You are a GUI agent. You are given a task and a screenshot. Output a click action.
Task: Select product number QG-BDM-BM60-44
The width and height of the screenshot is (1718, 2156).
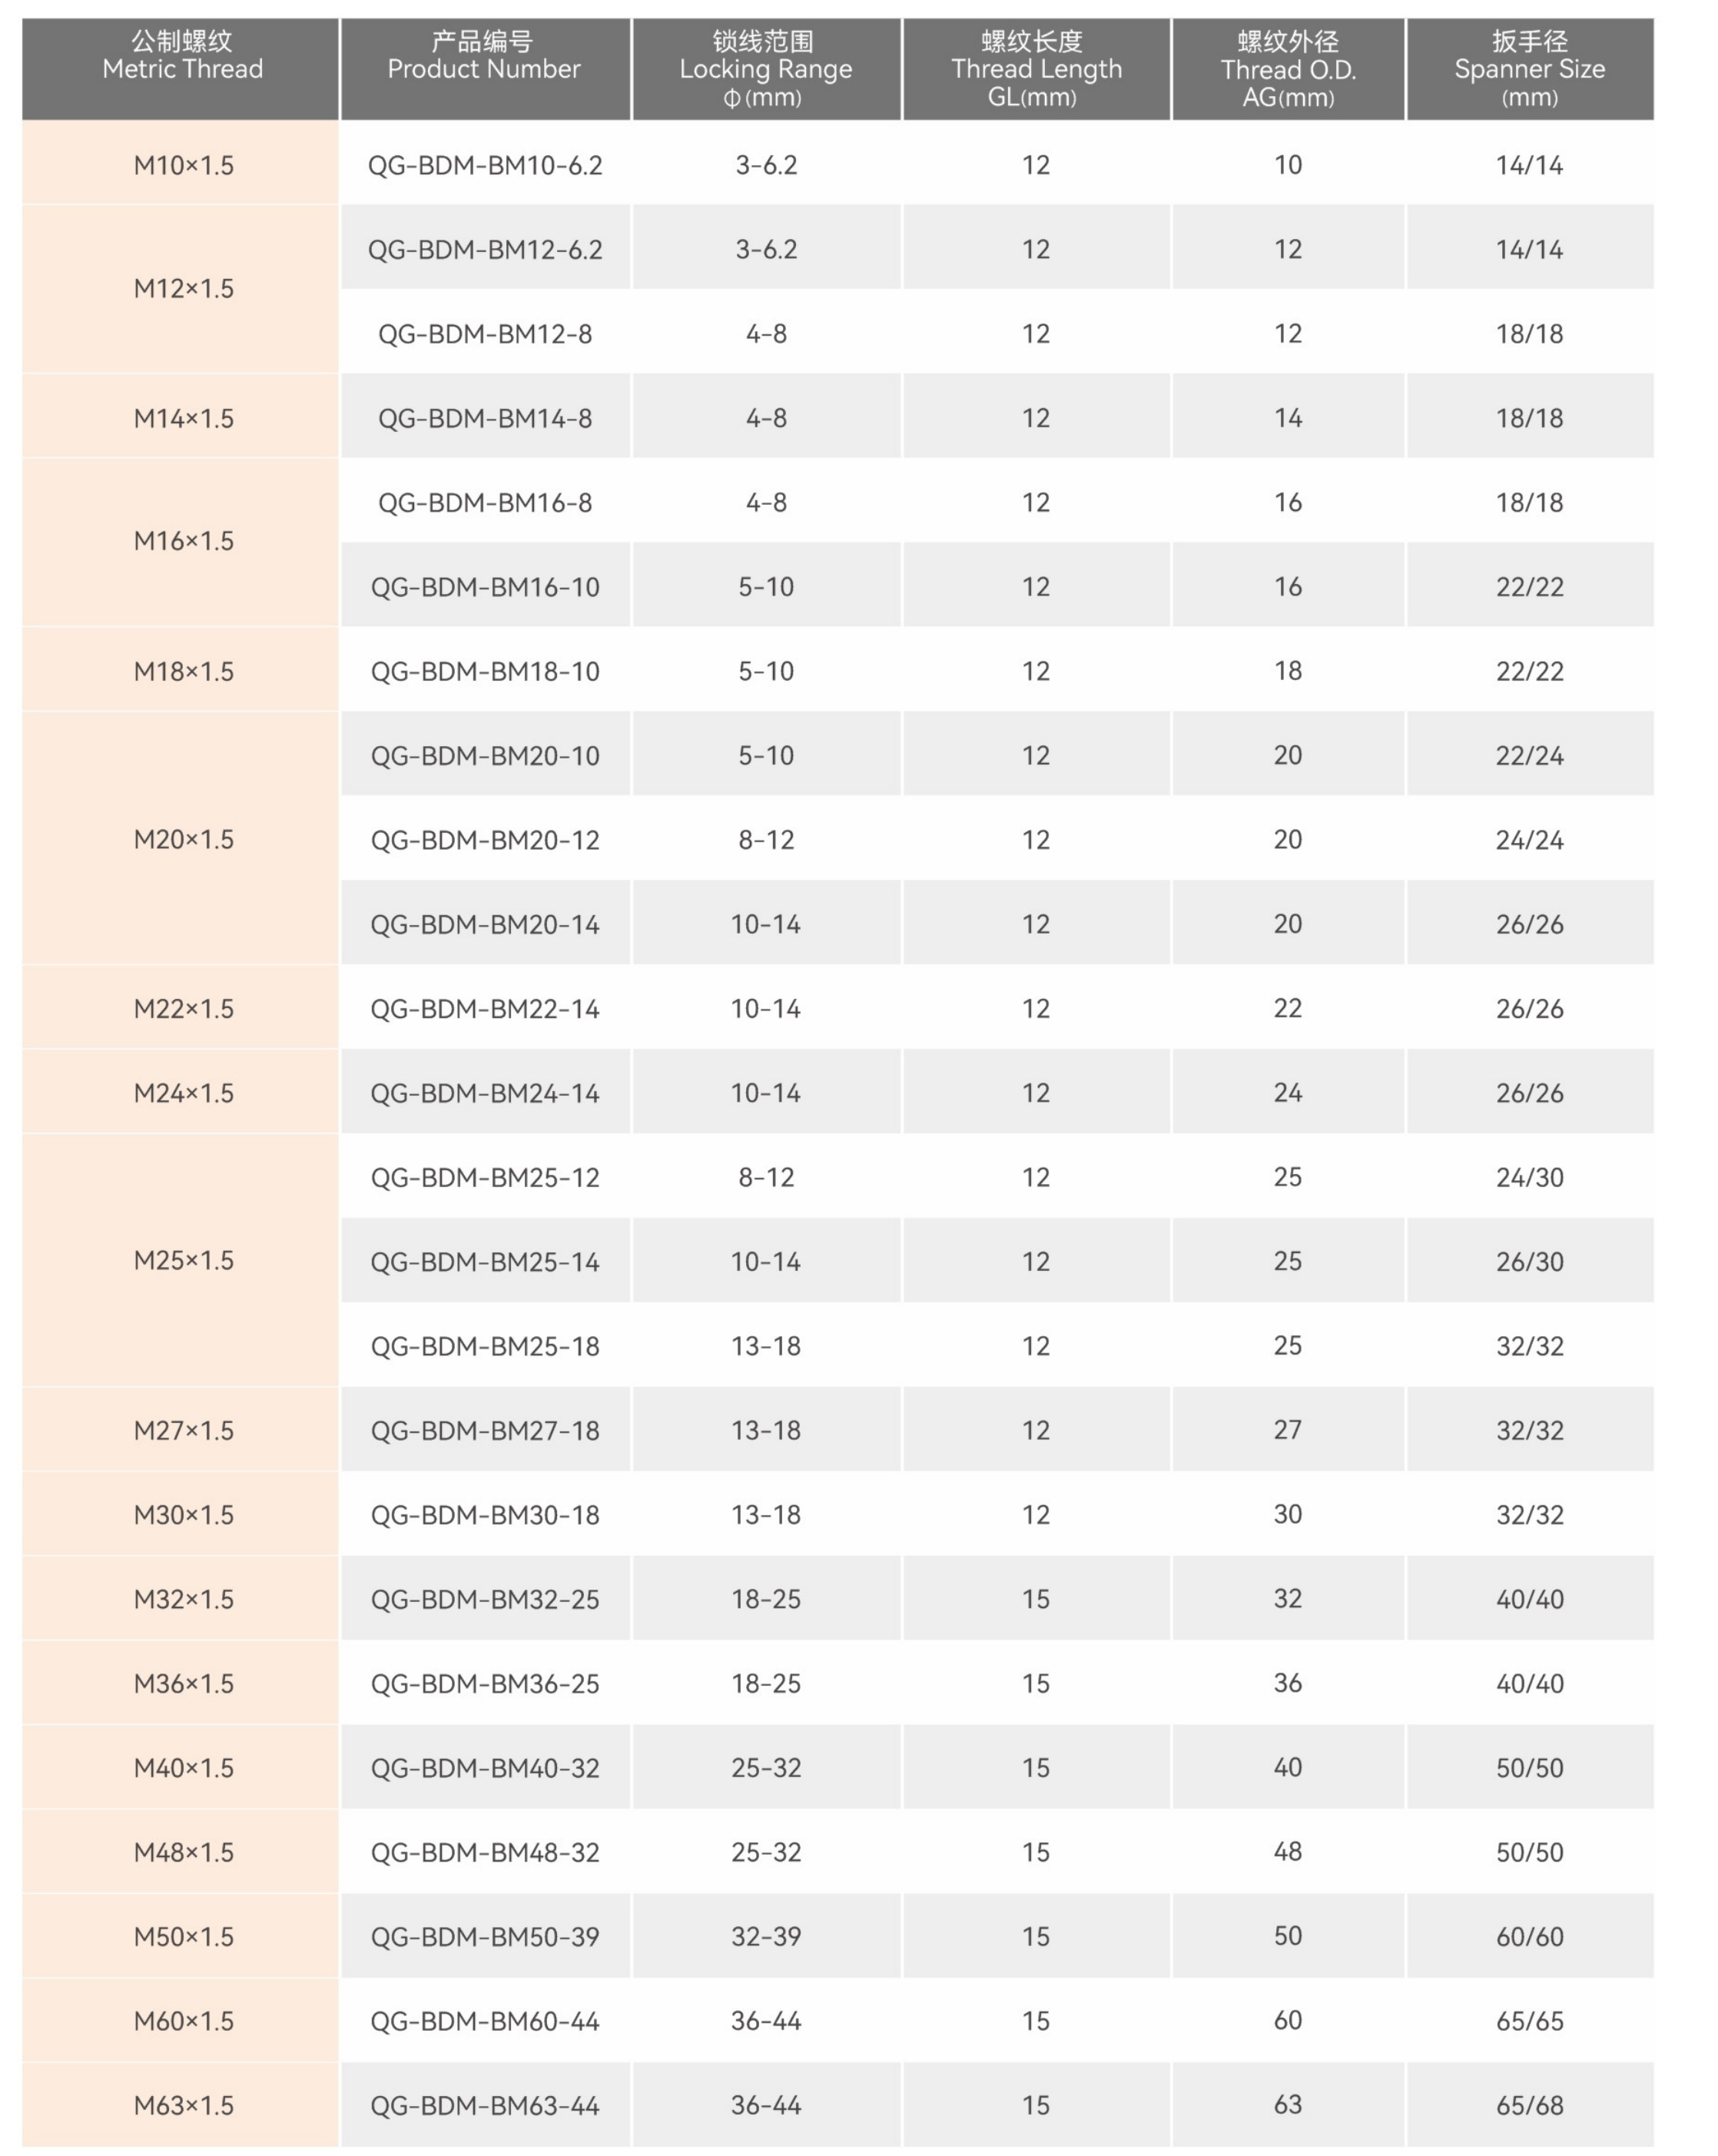tap(485, 2021)
